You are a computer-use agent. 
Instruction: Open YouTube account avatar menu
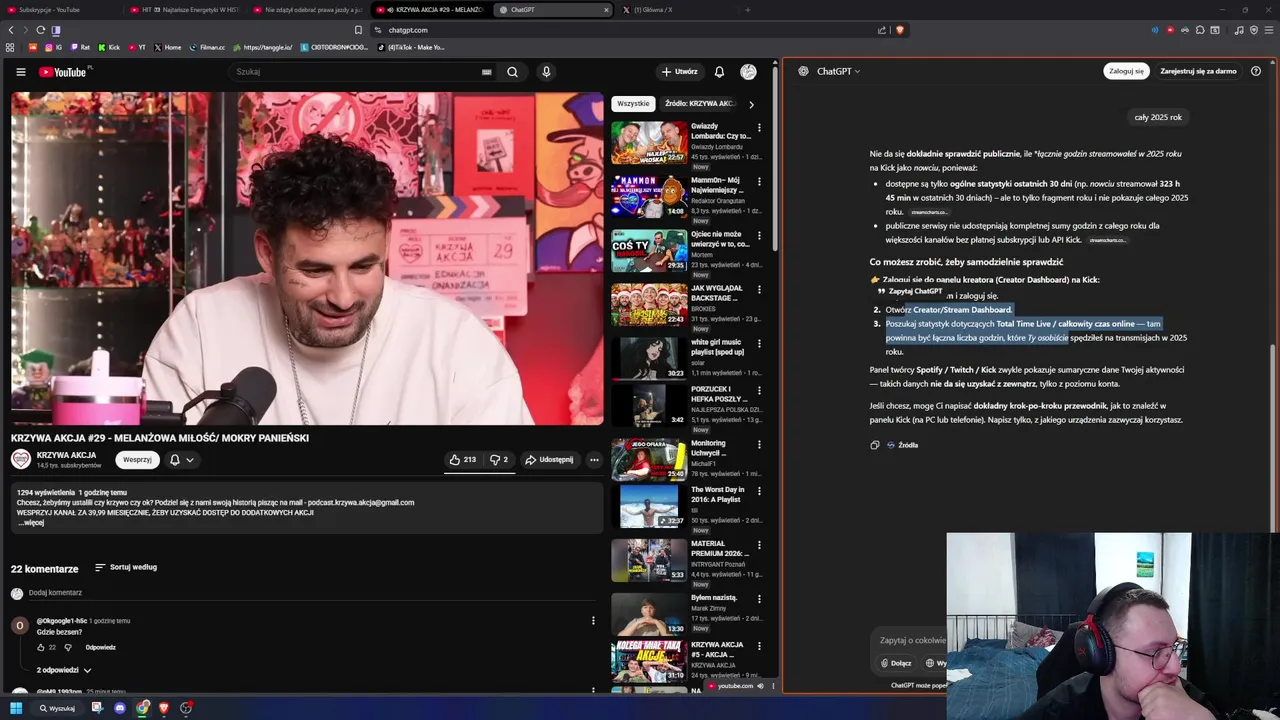[x=748, y=72]
